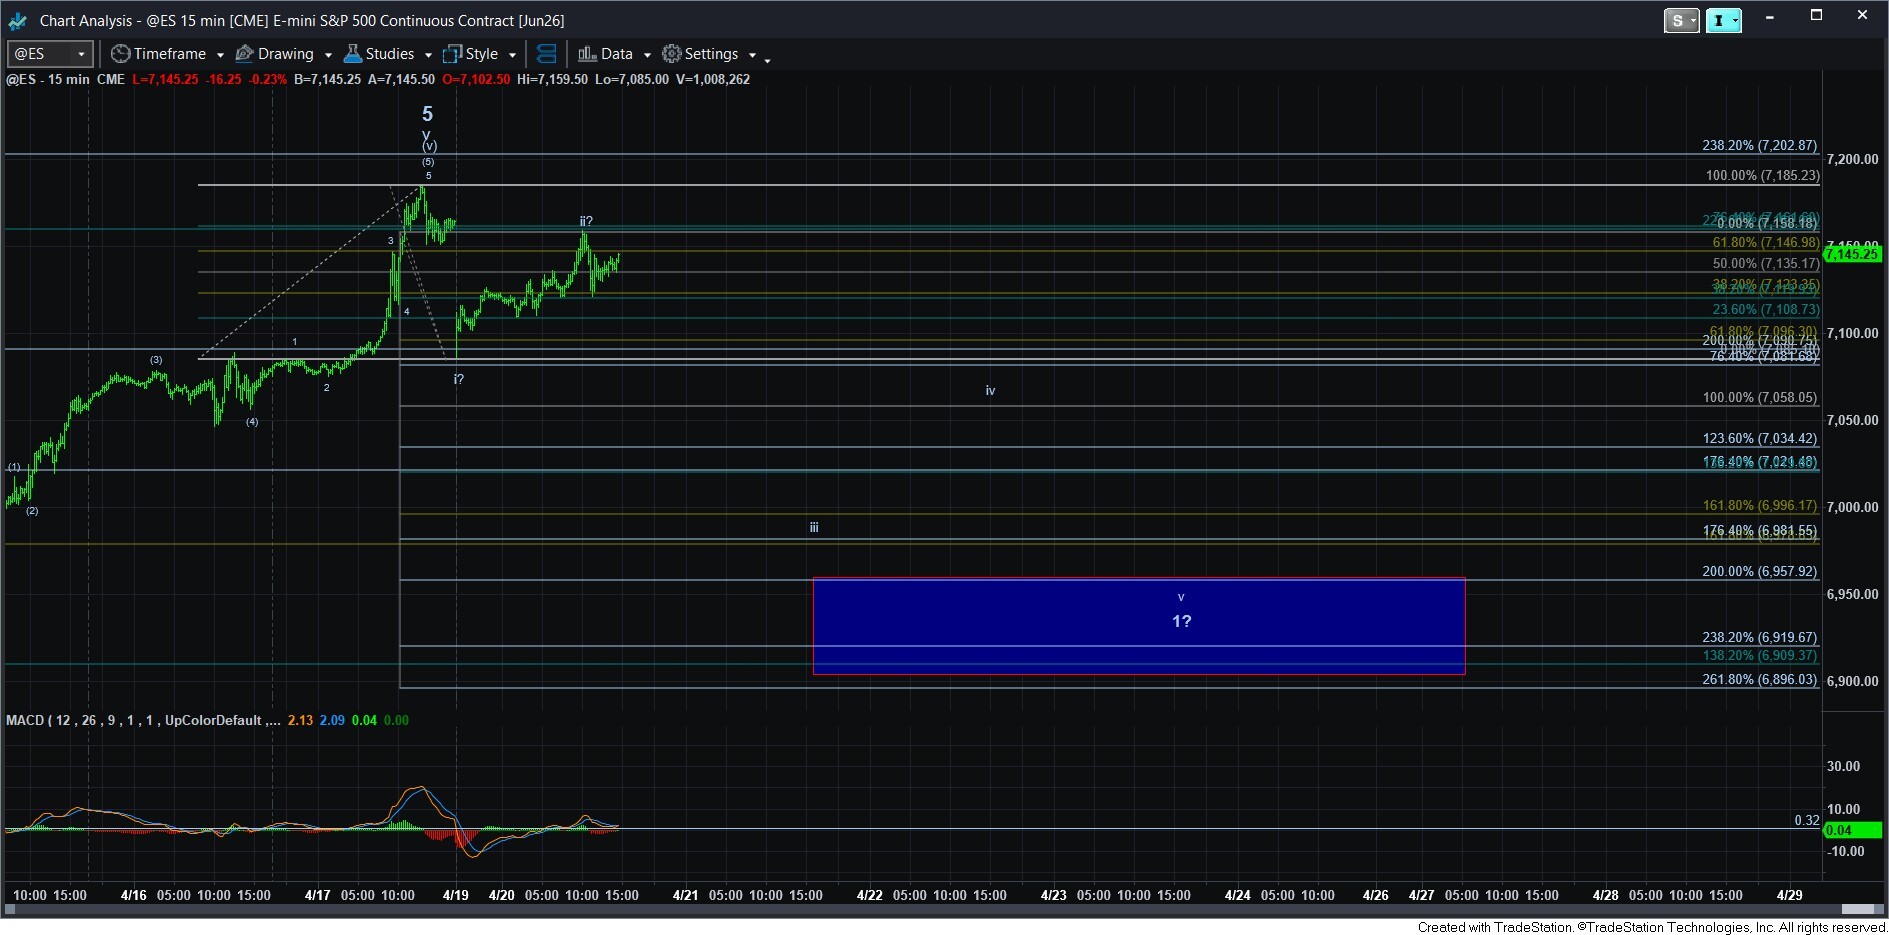Expand the Studies dropdown arrow
Screen dimensions: 1889x935
coord(428,55)
